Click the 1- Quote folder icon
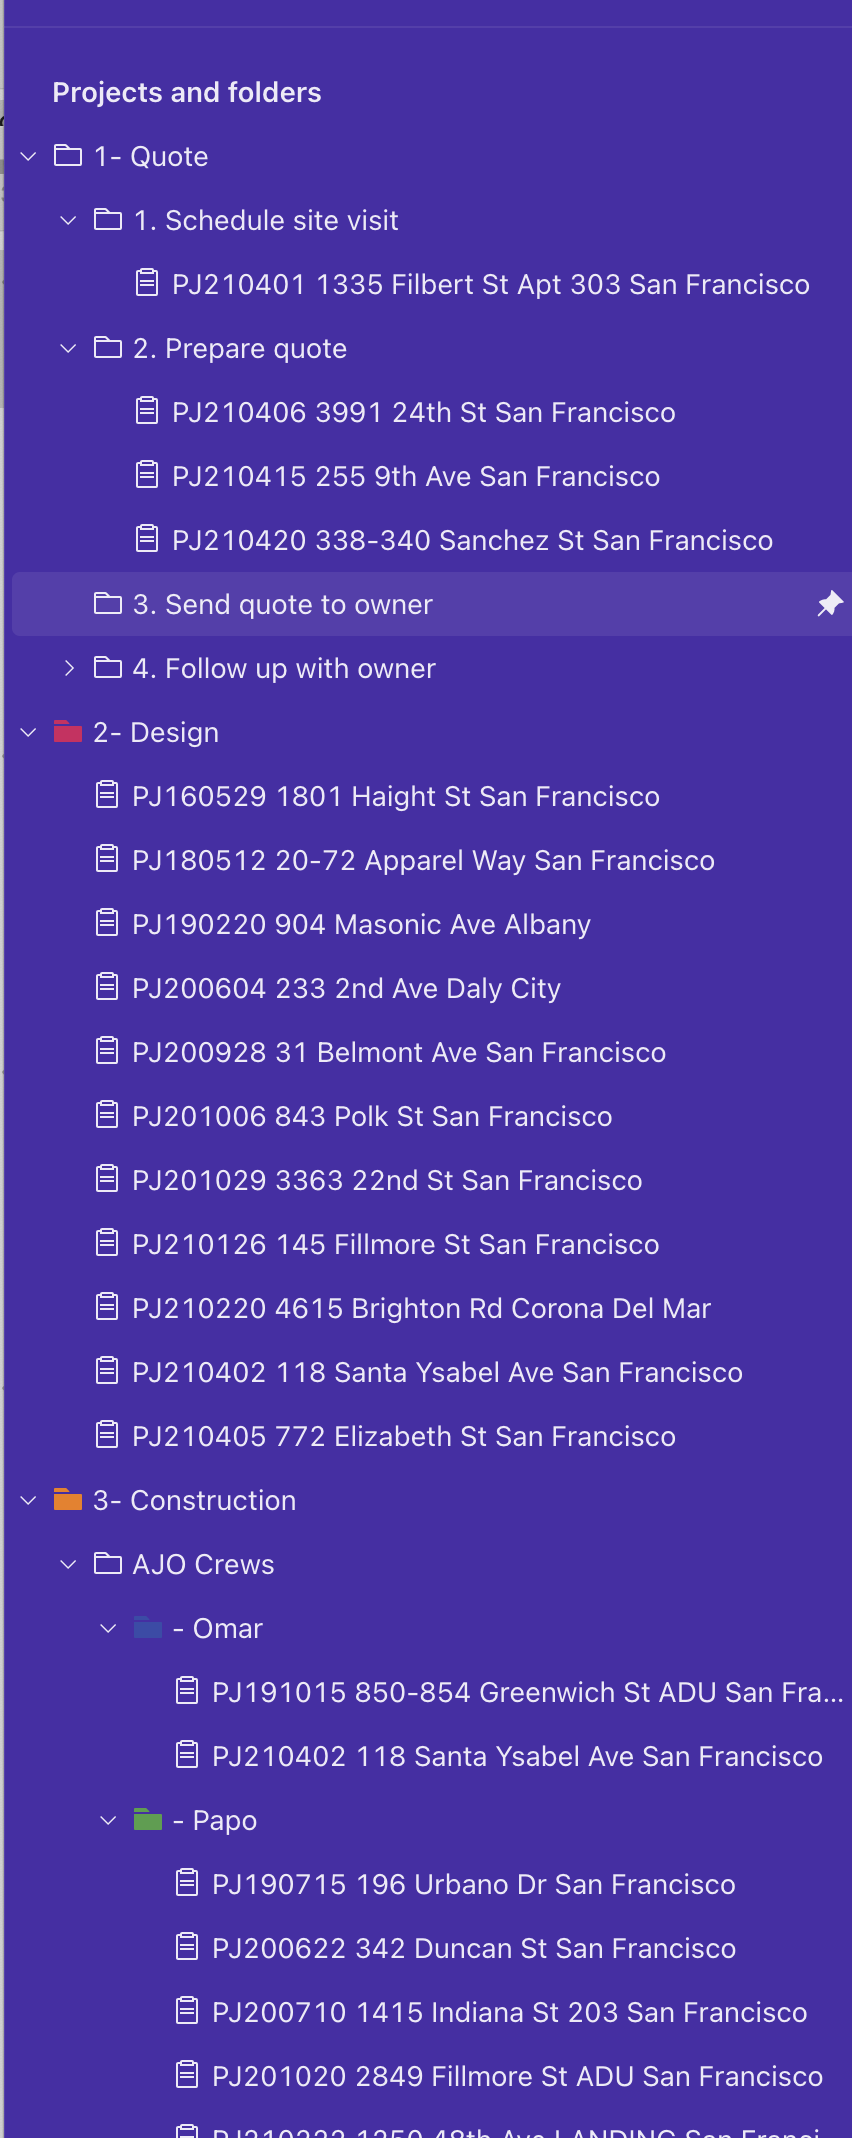 pos(68,156)
